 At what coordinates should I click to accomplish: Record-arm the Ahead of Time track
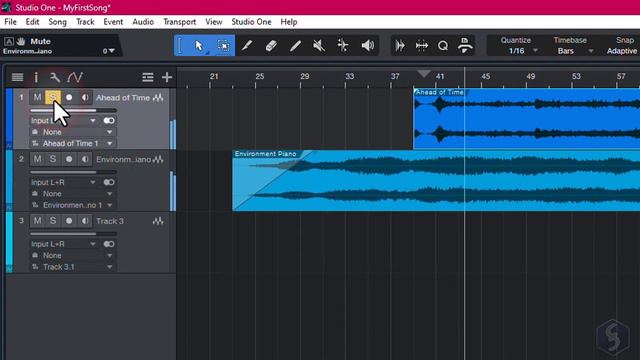[69, 98]
